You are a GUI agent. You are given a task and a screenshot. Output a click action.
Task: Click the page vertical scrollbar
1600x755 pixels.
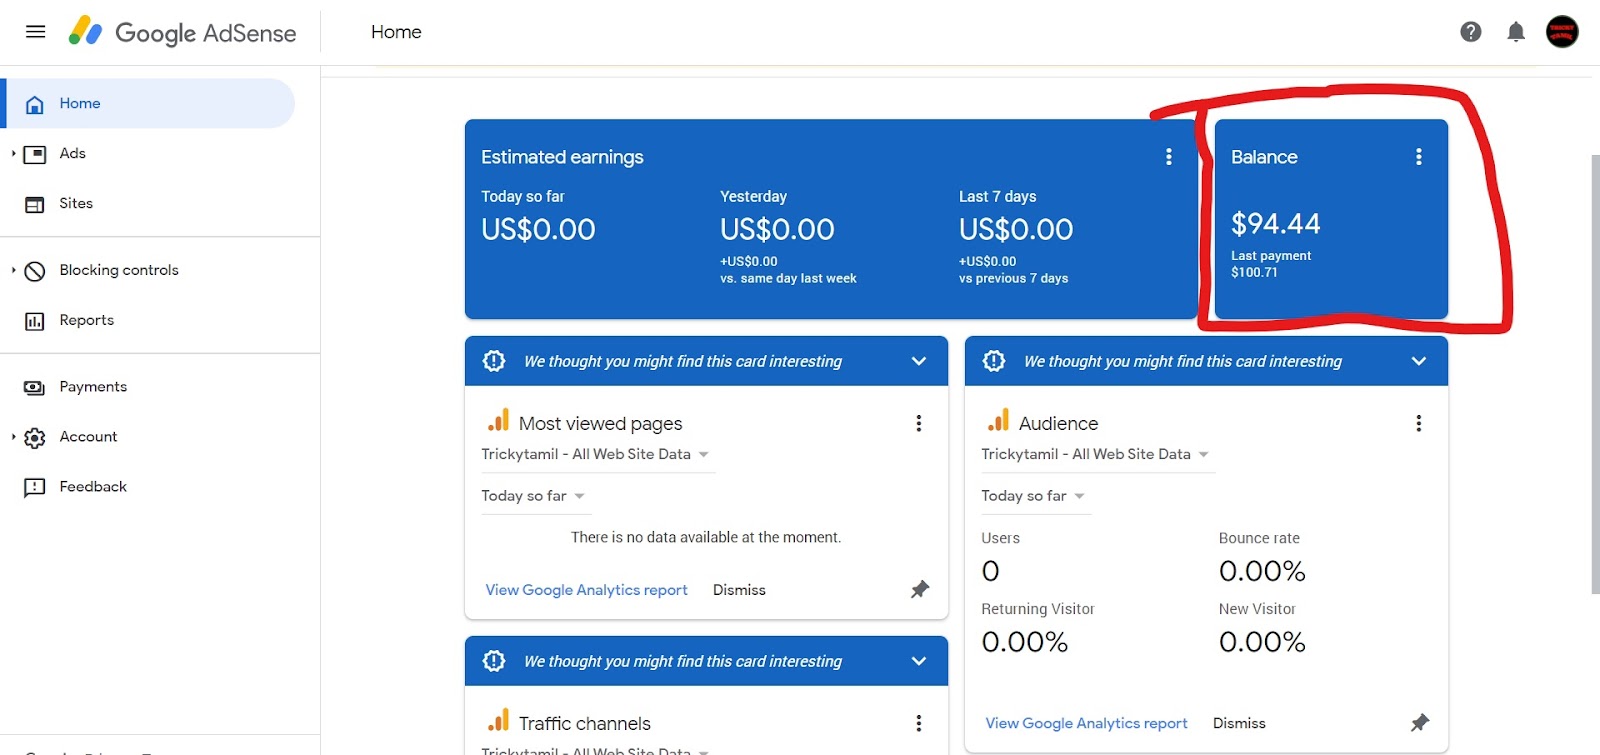coord(1595,375)
